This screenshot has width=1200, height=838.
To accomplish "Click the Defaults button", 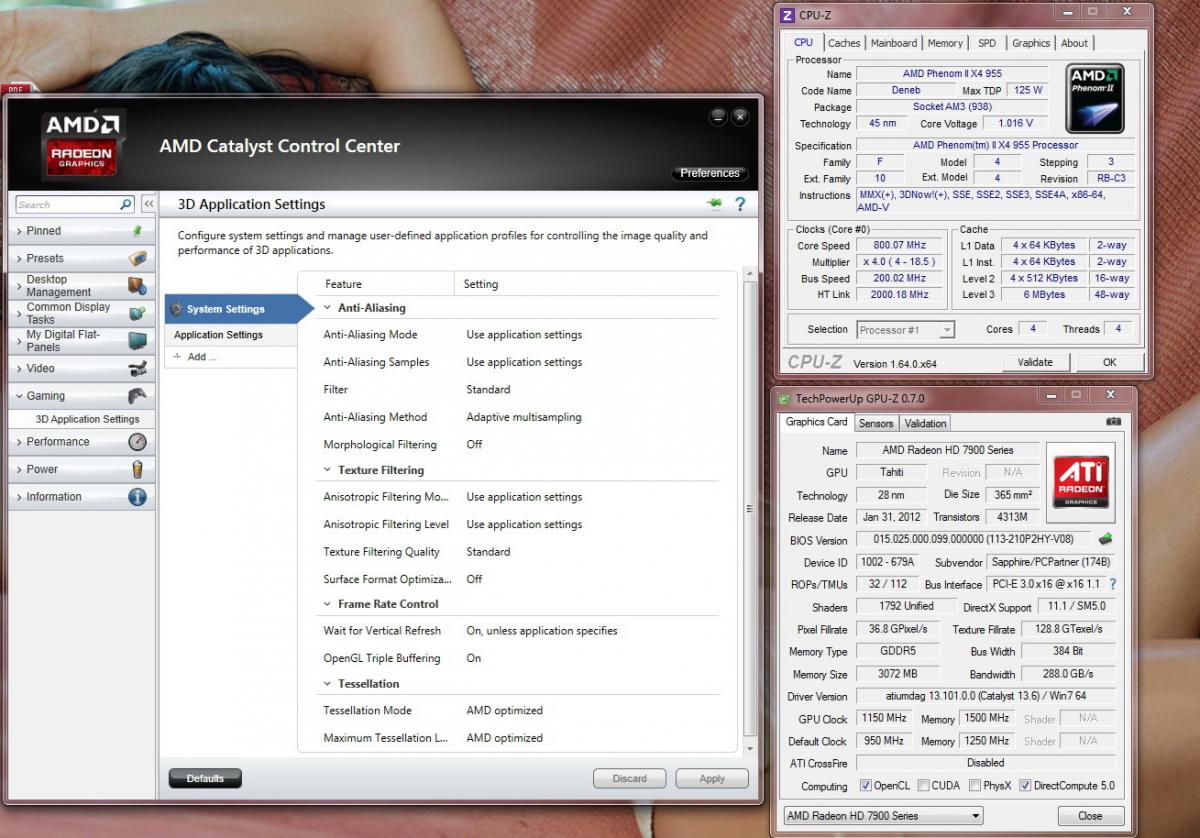I will coord(205,778).
